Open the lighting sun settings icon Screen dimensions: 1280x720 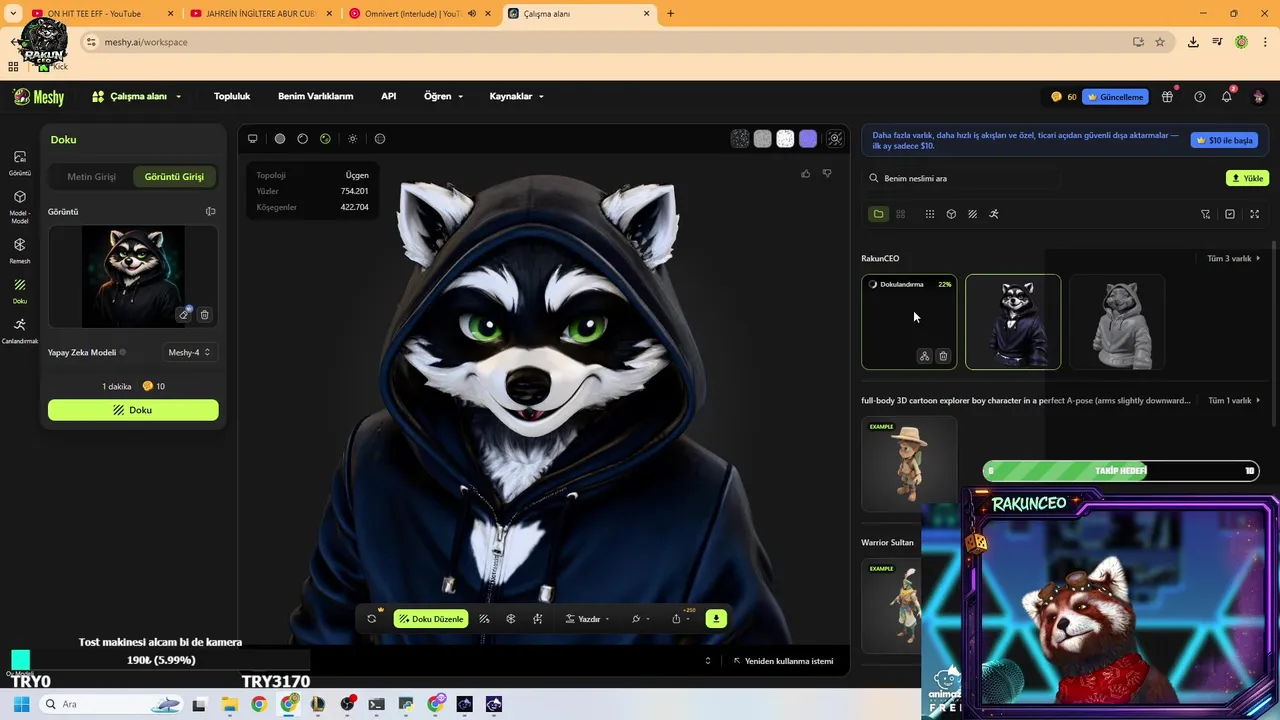[x=353, y=139]
